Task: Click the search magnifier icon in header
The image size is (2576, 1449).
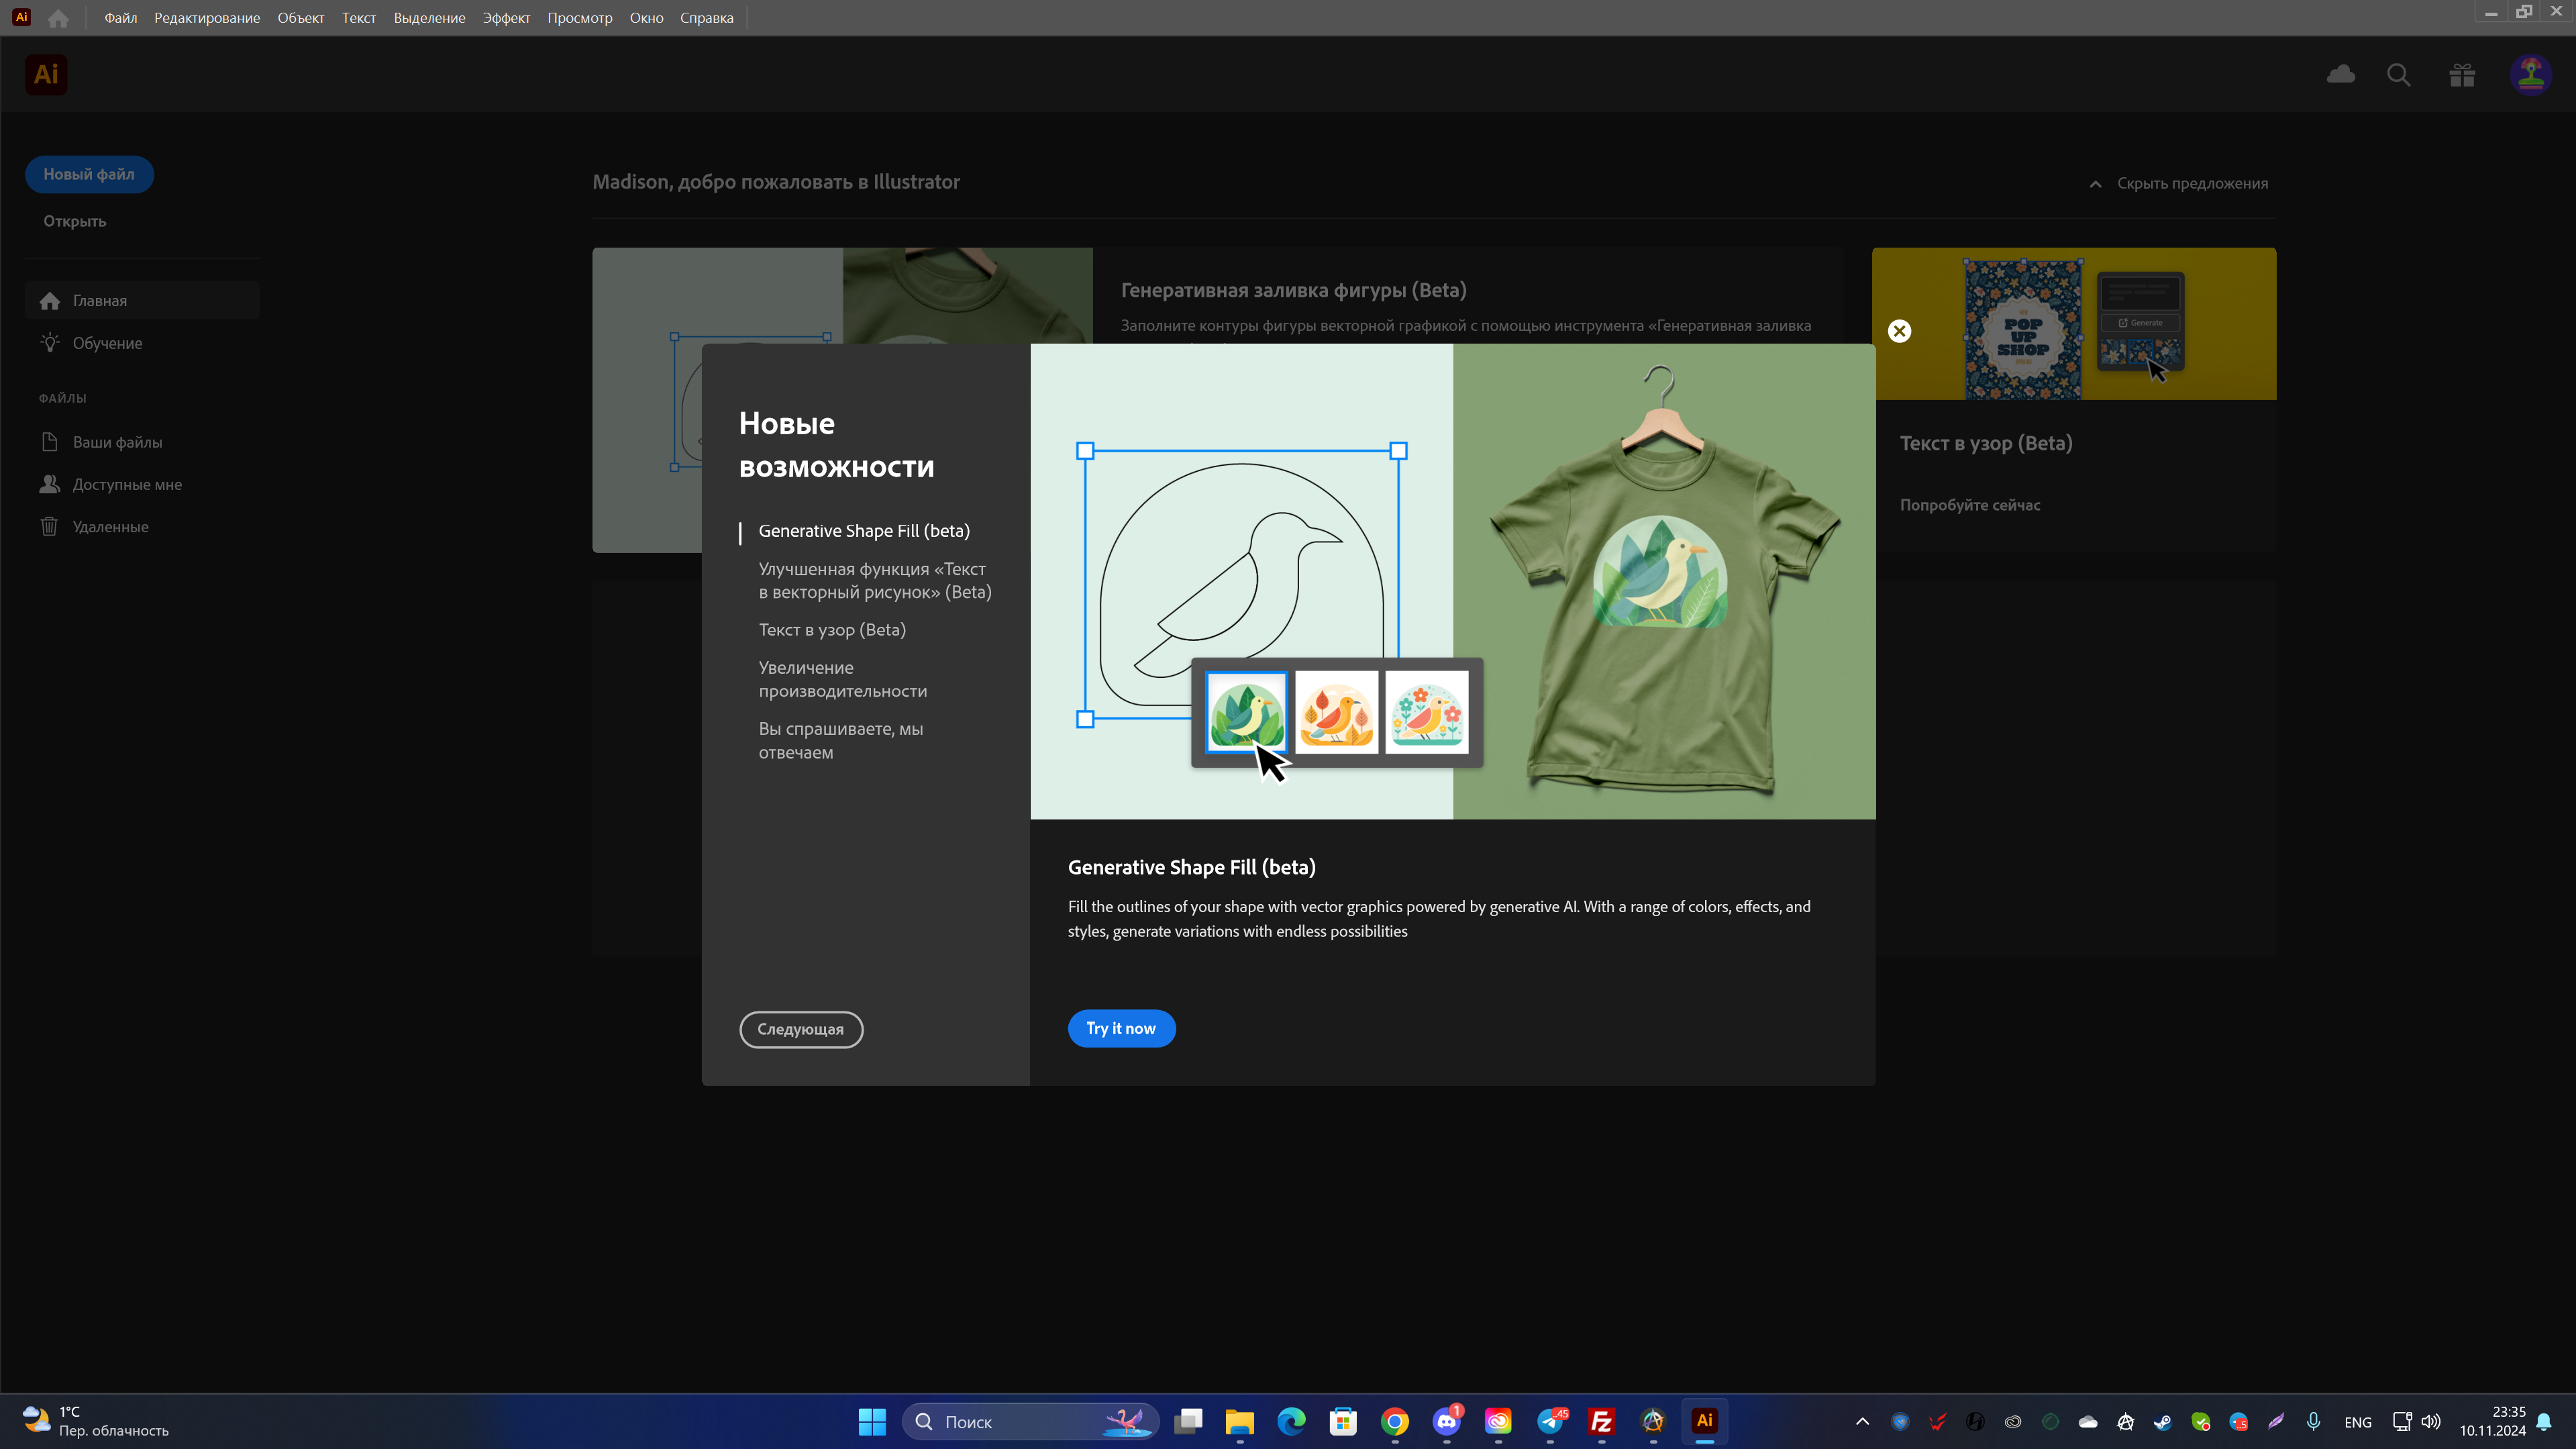Action: 2399,75
